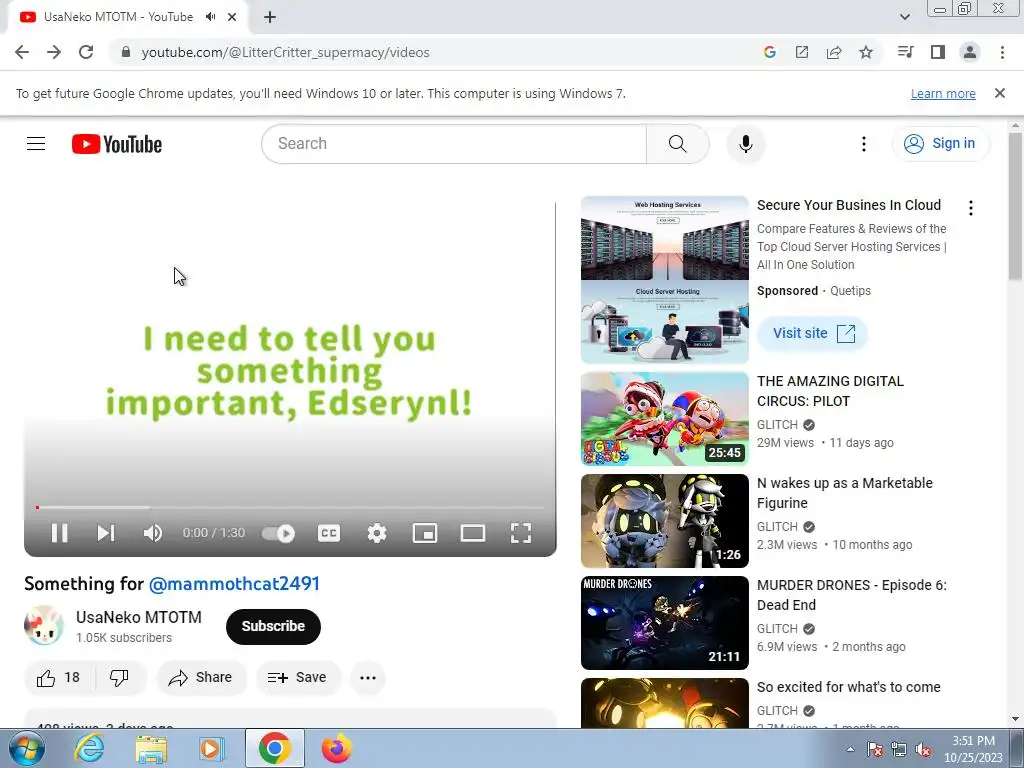Play N wakes up Marketable Figurine thumbnail

point(665,520)
